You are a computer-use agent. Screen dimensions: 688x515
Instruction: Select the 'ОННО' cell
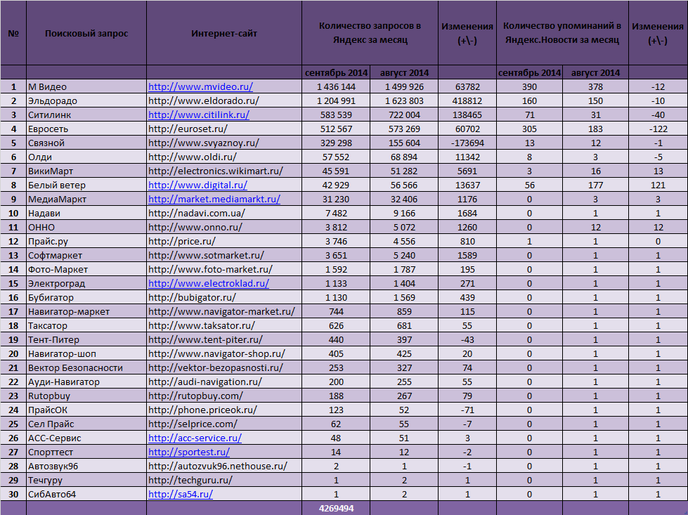86,227
